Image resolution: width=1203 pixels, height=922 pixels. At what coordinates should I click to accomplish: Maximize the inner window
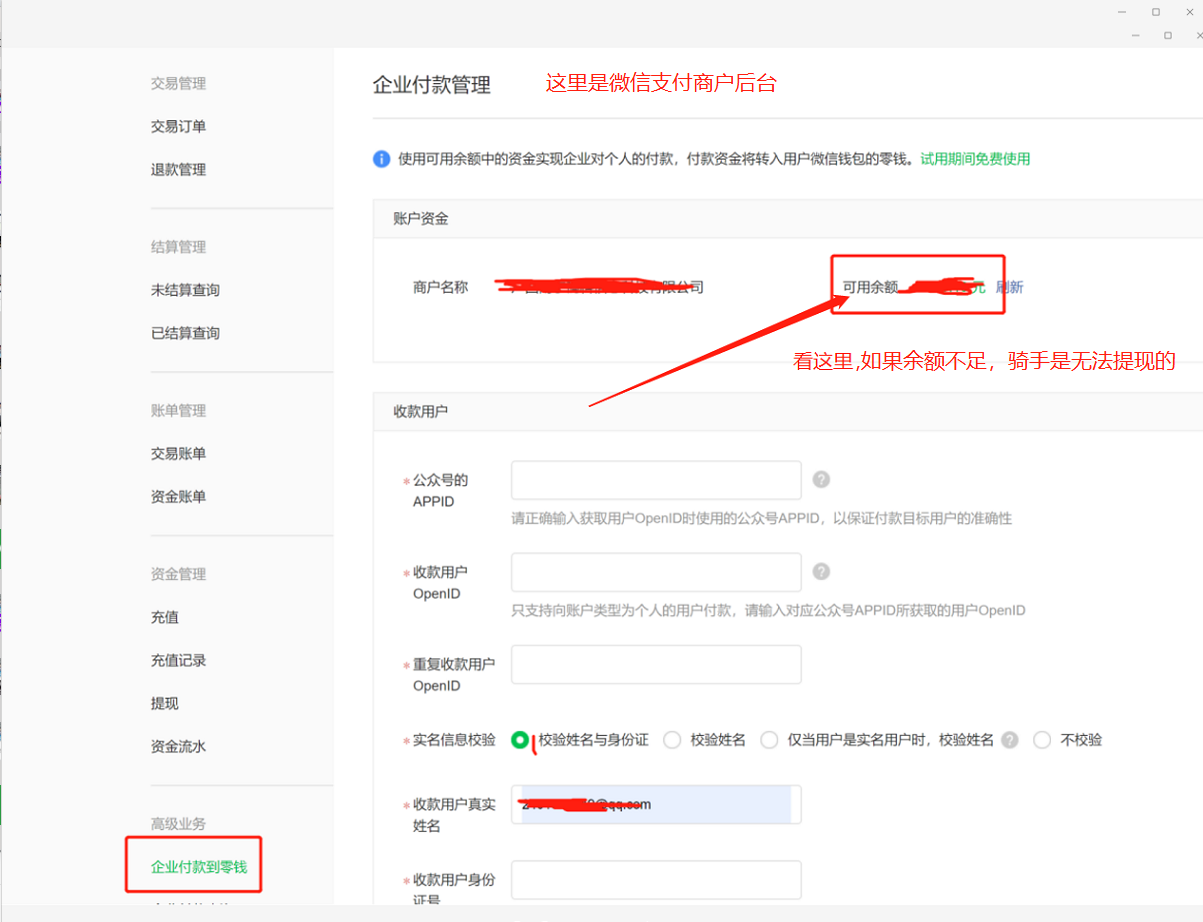pos(1167,35)
